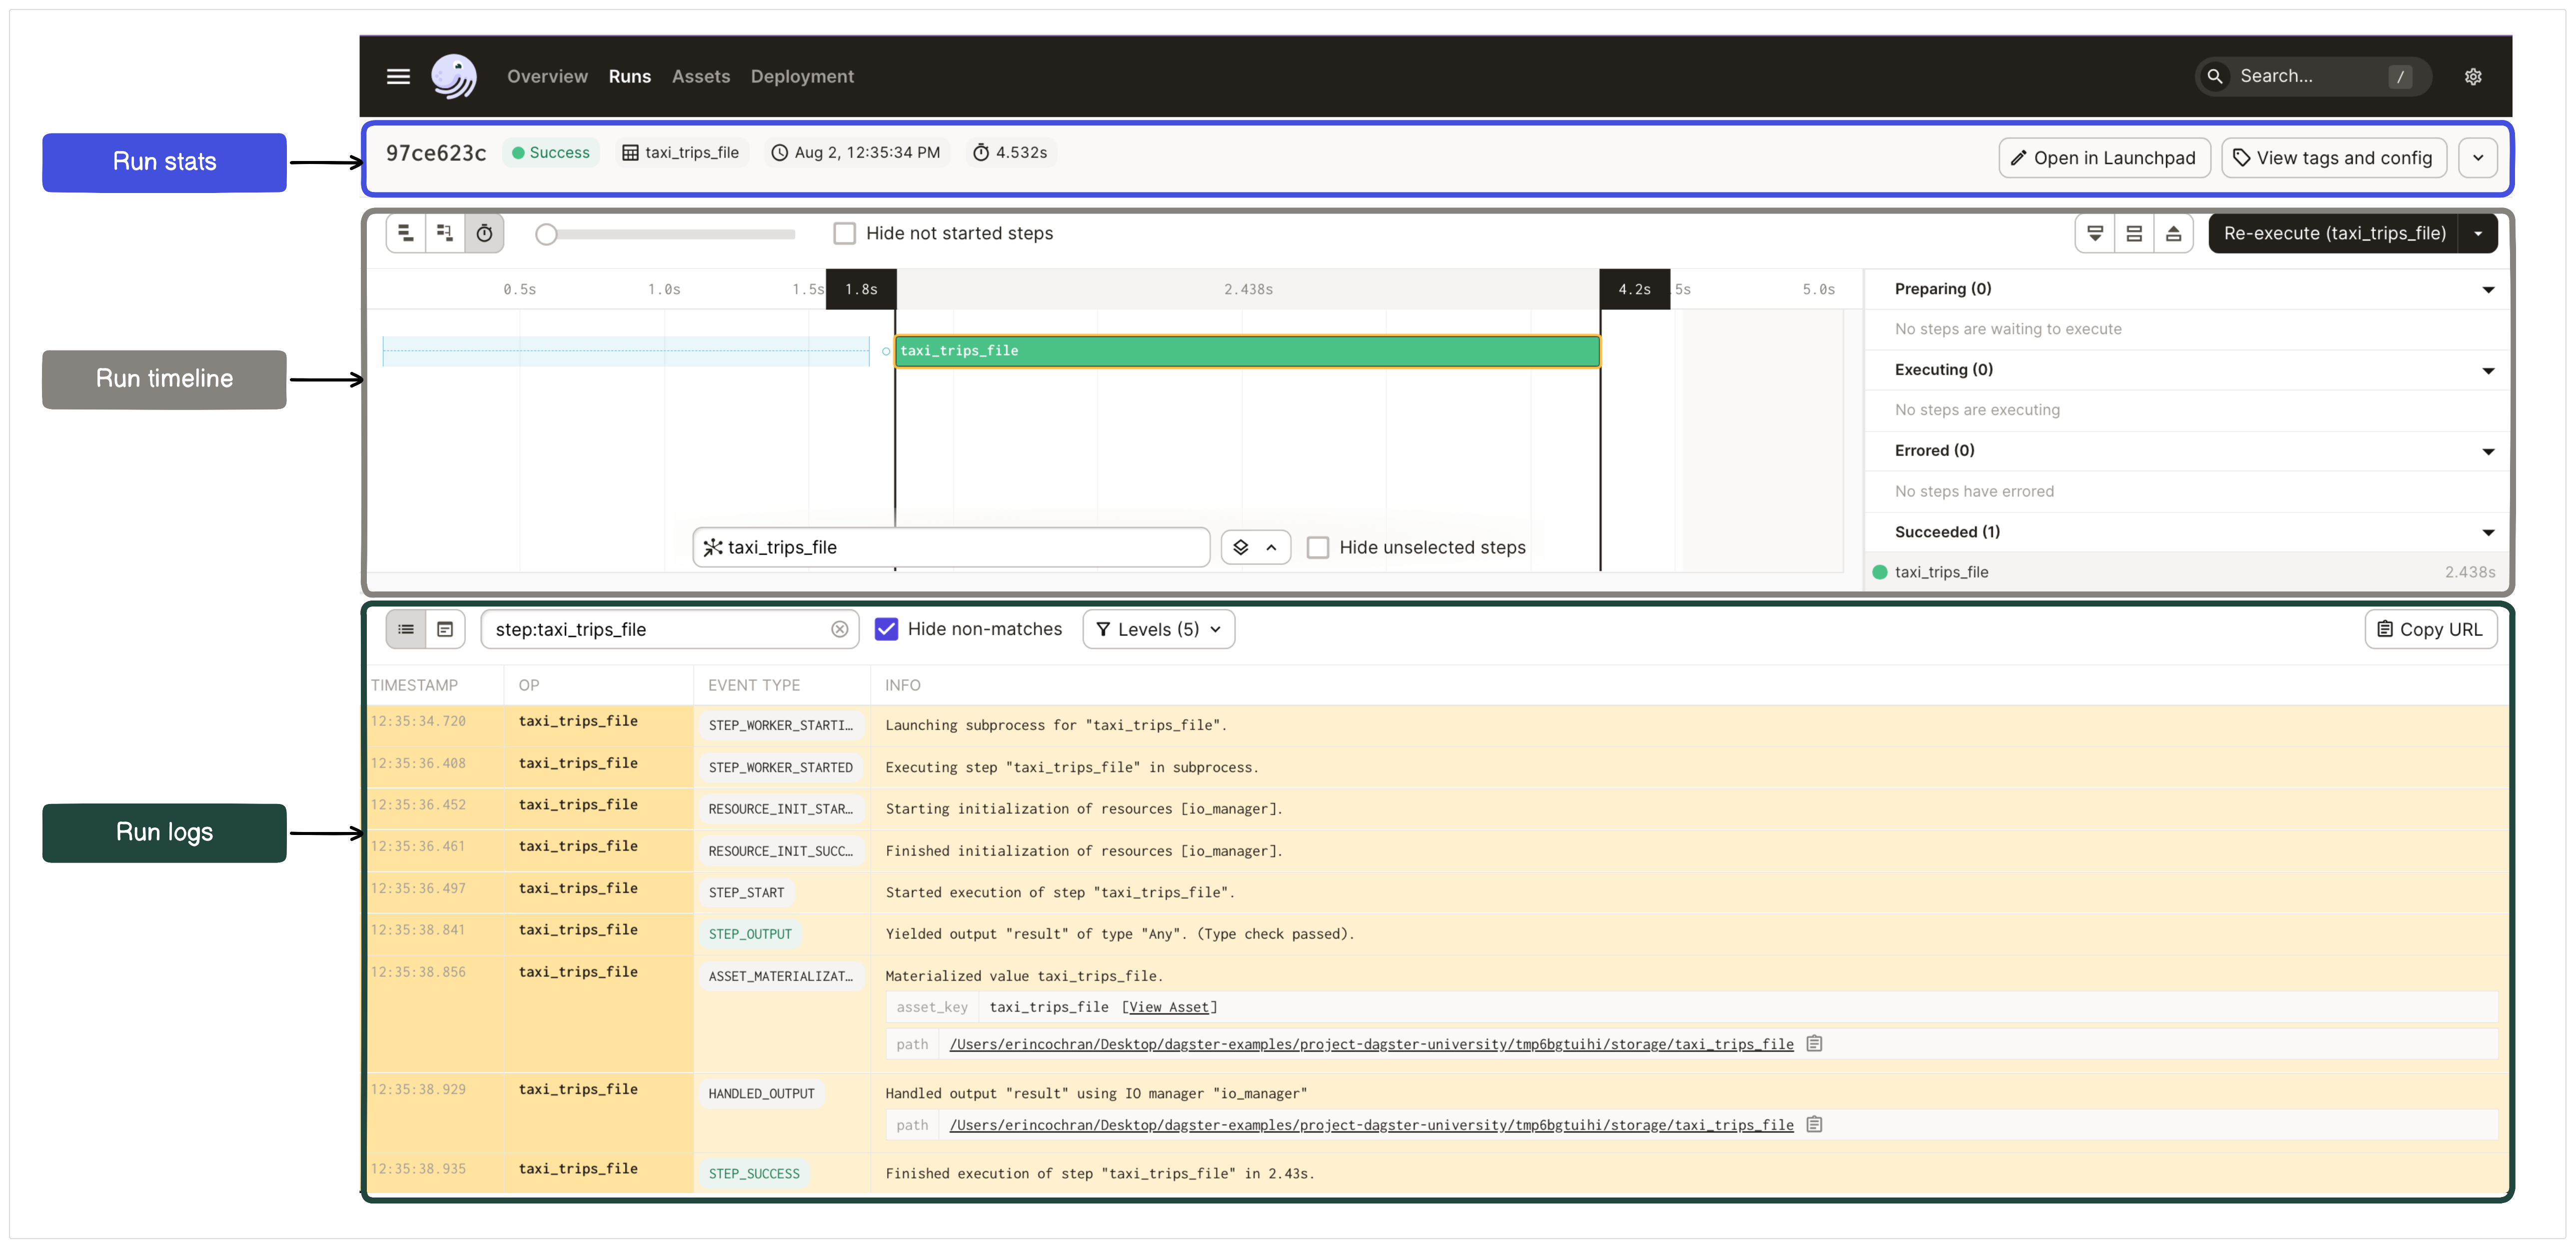2576x1249 pixels.
Task: Click the ASSET_MATERIALIZATION storage path link
Action: click(1371, 1044)
